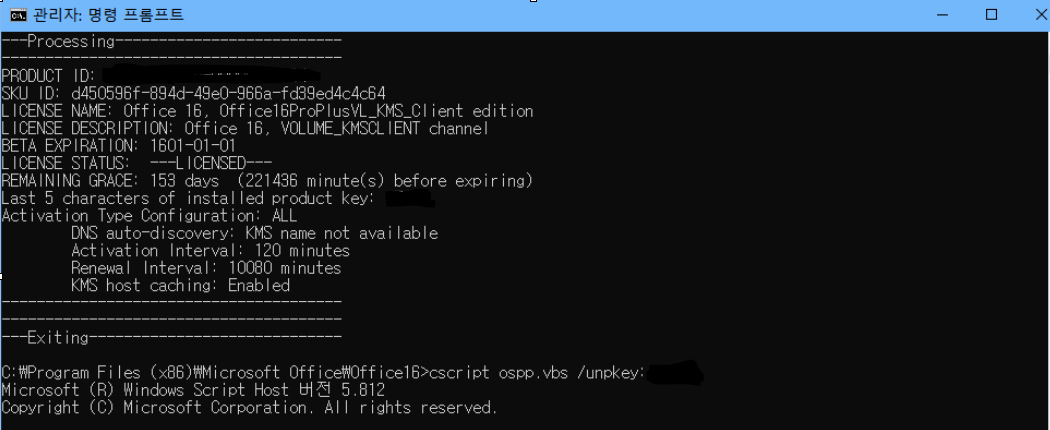Click the LICENSE DESCRIPTION VOLUME_KMSCLIENT line
Viewport: 1050px width, 430px height.
[x=245, y=128]
